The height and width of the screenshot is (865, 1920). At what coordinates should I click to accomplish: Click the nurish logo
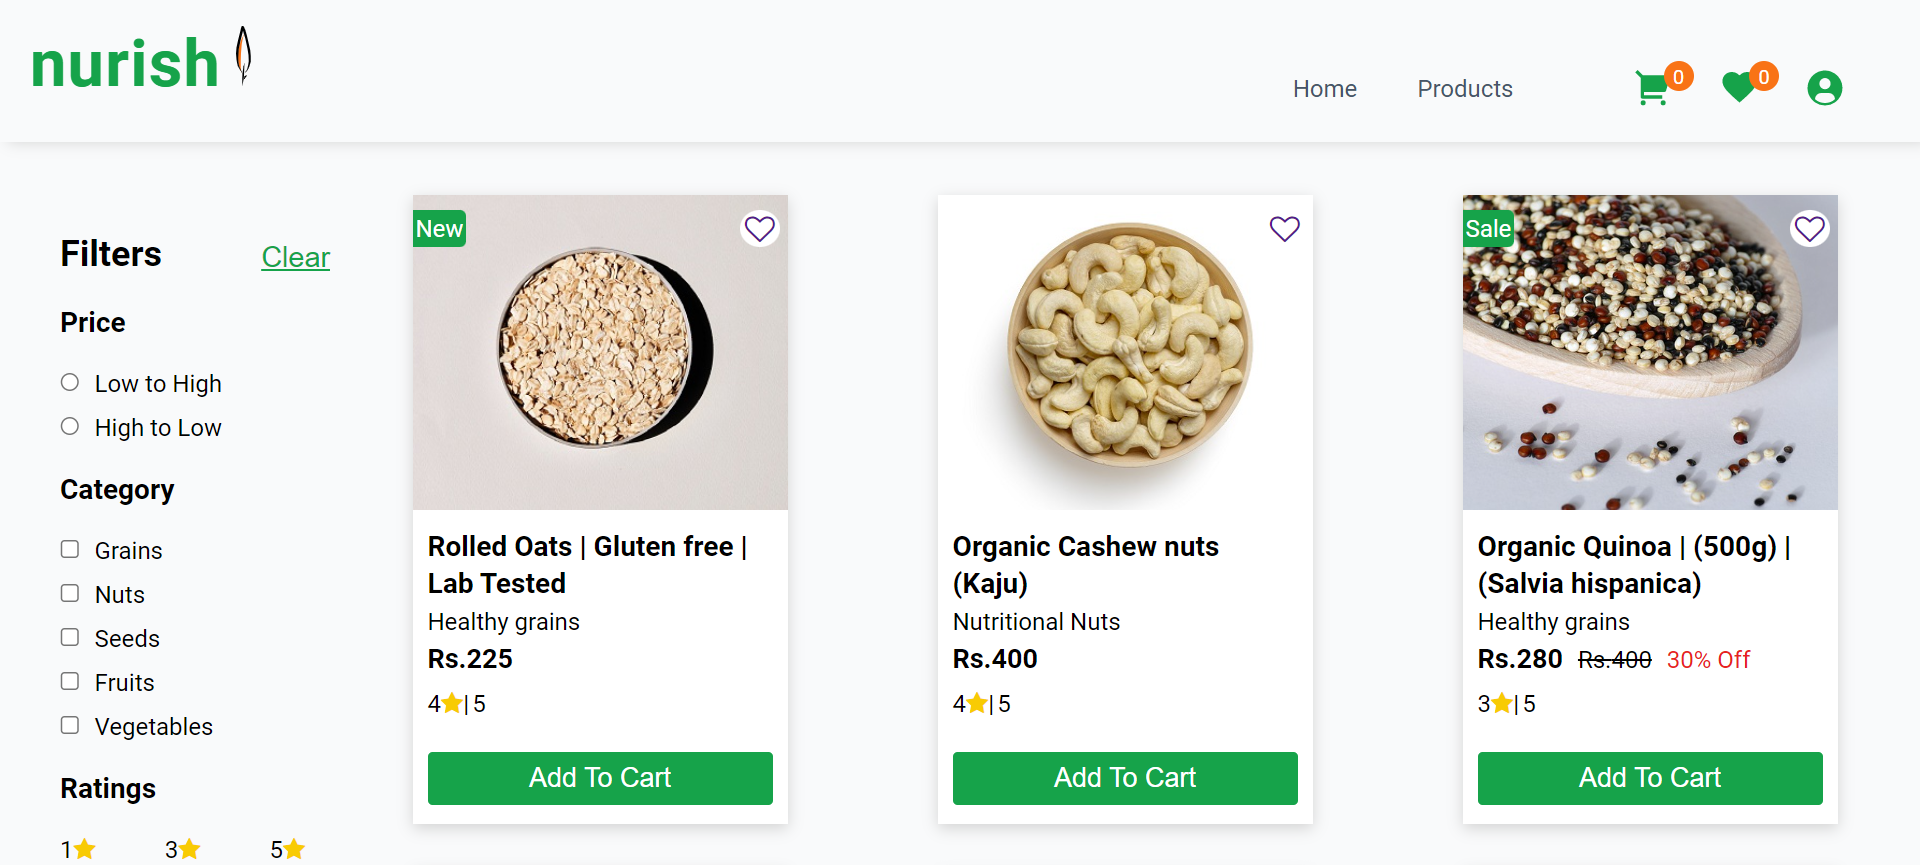(141, 60)
